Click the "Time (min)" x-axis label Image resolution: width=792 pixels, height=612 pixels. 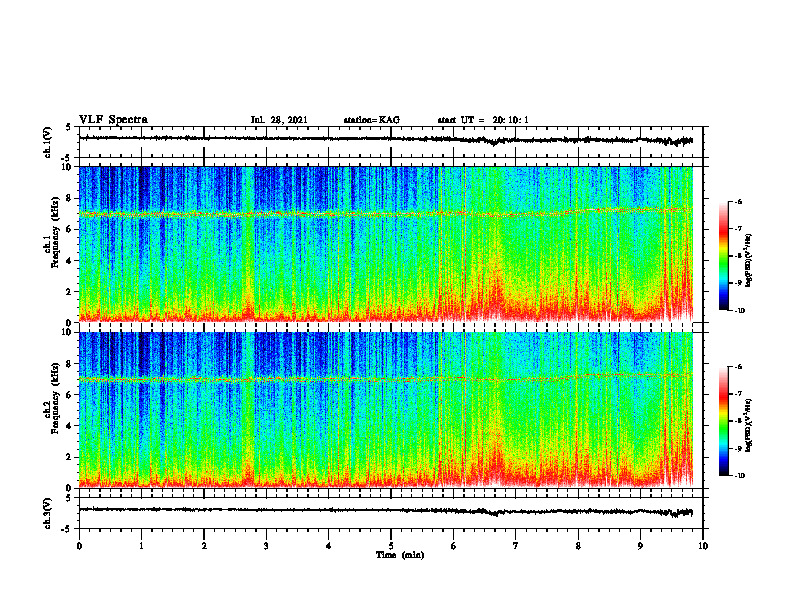[400, 555]
